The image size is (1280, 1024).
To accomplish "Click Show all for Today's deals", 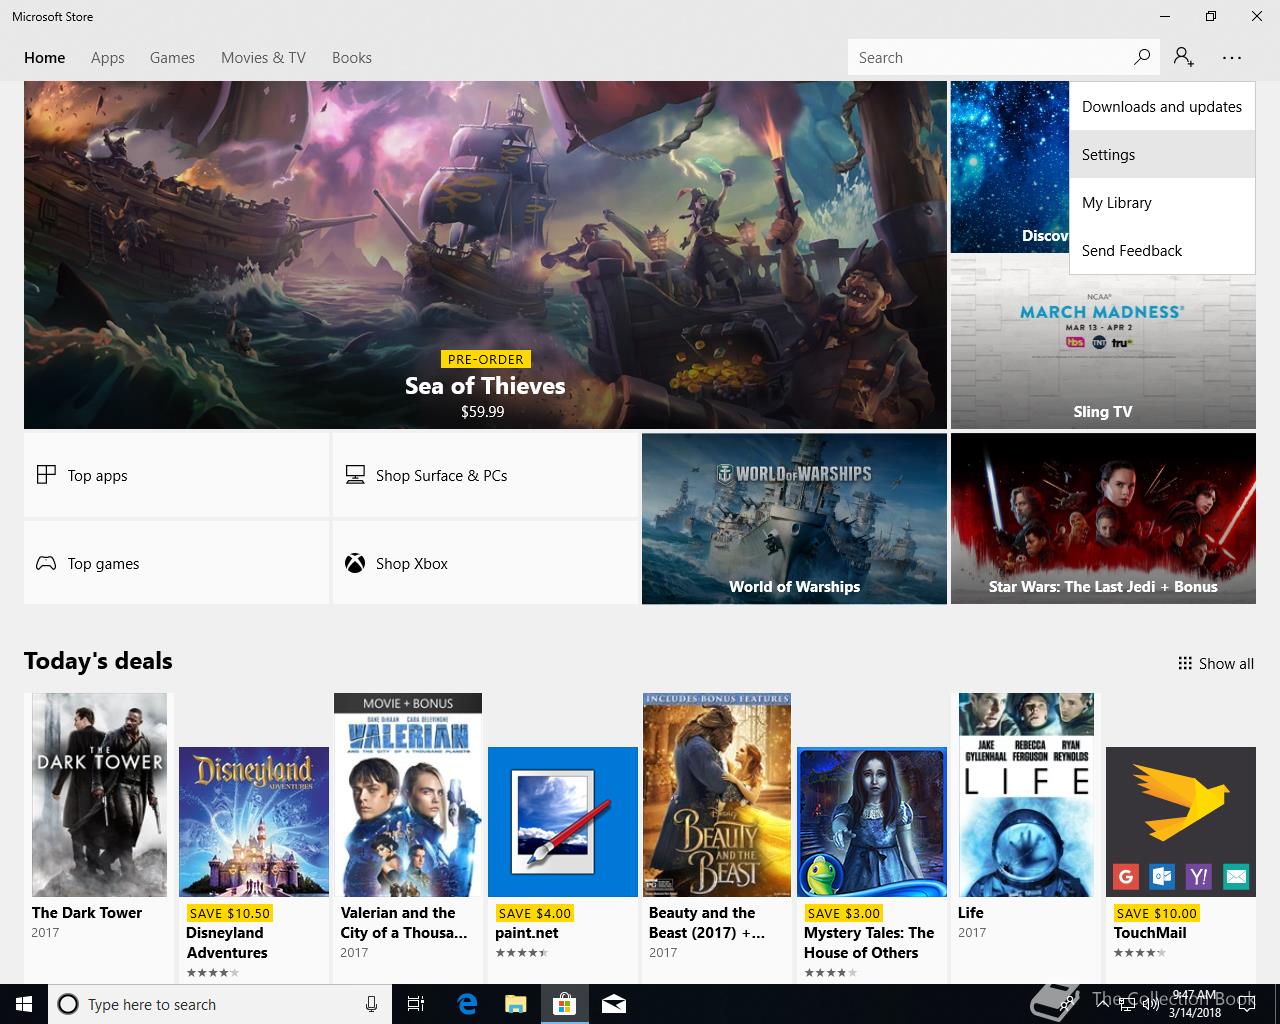I will click(1216, 663).
